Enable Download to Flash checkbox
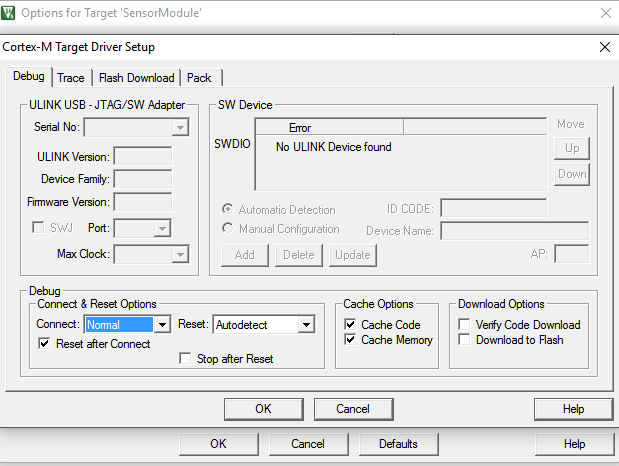The image size is (619, 466). pyautogui.click(x=464, y=340)
